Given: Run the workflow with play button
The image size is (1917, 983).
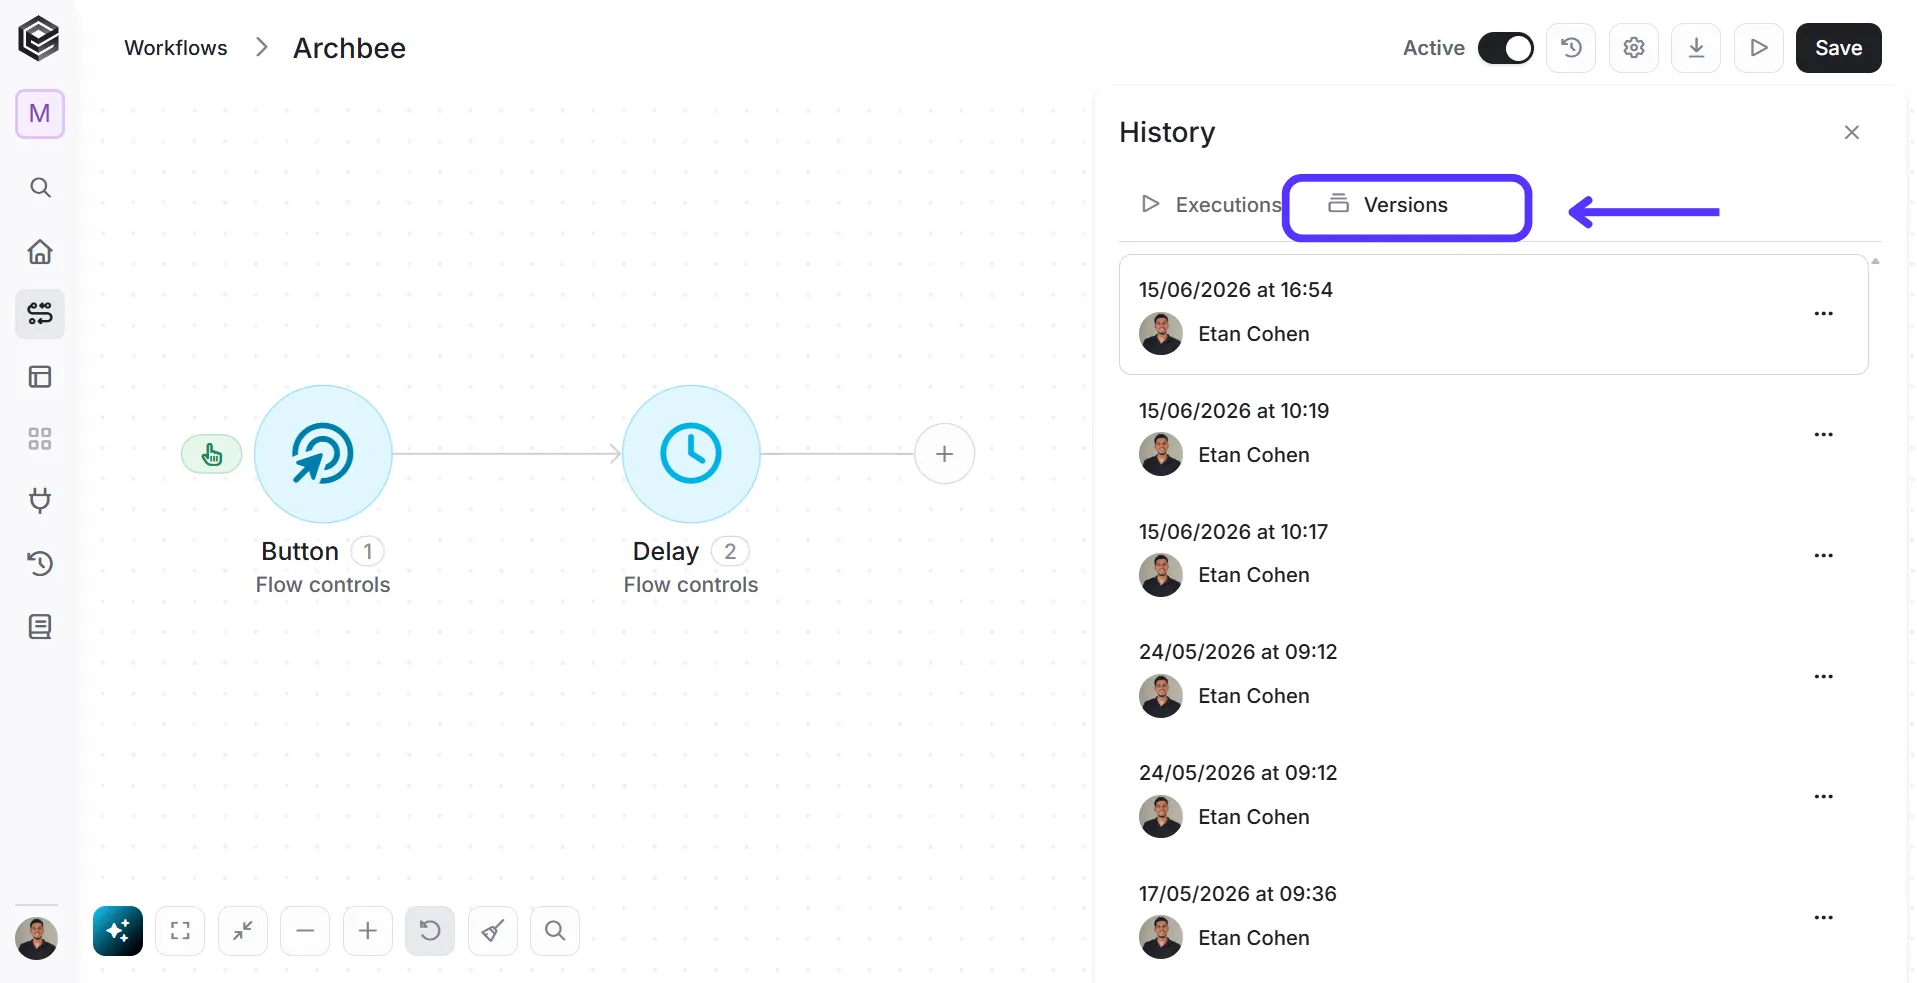Looking at the screenshot, I should [1759, 48].
